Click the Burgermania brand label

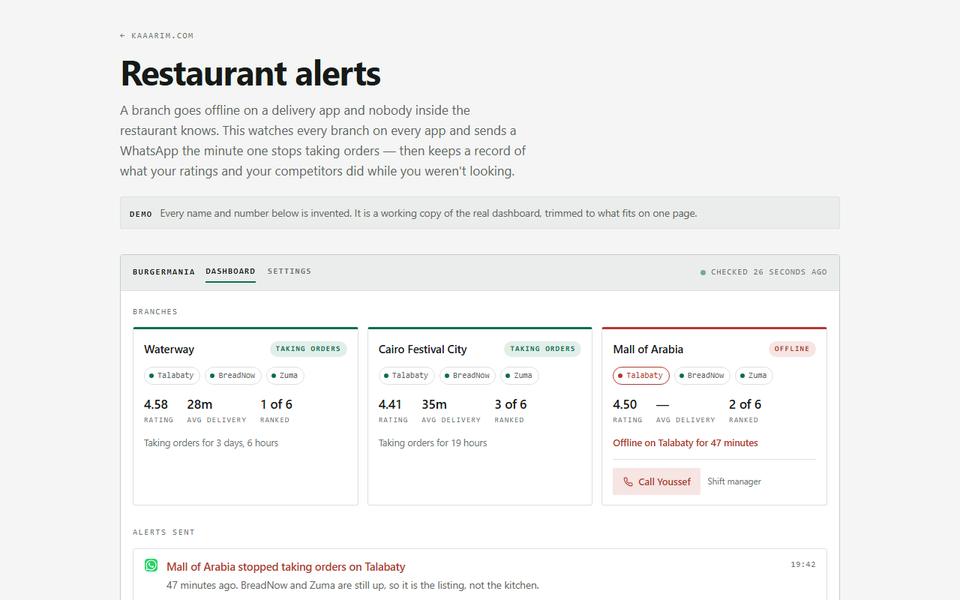click(x=163, y=272)
